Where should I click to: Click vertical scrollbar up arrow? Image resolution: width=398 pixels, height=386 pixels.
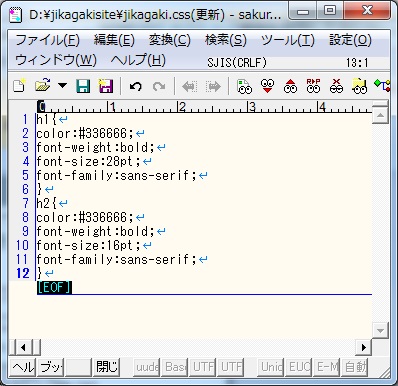tap(380, 115)
